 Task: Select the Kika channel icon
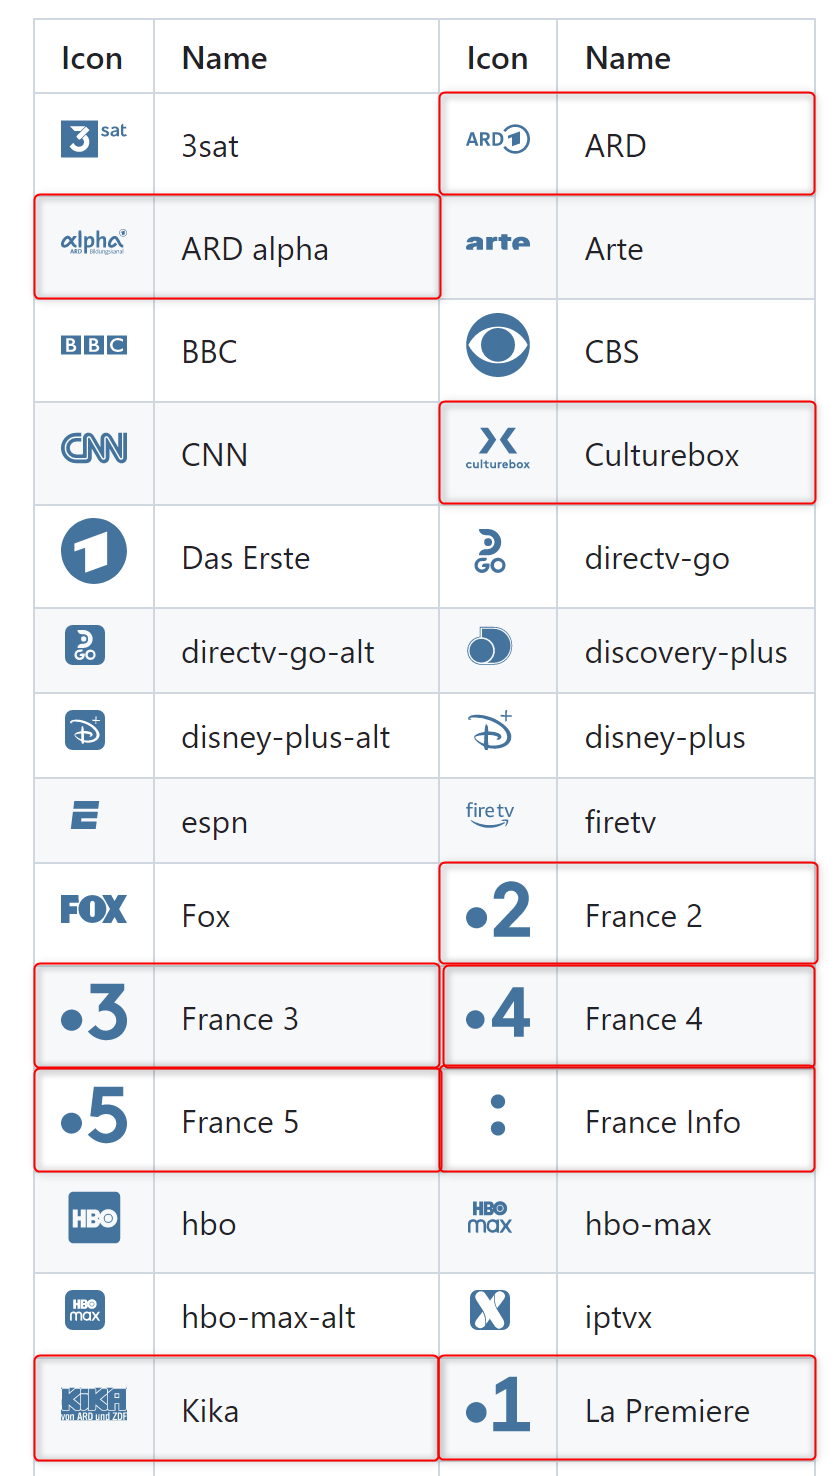click(93, 1408)
